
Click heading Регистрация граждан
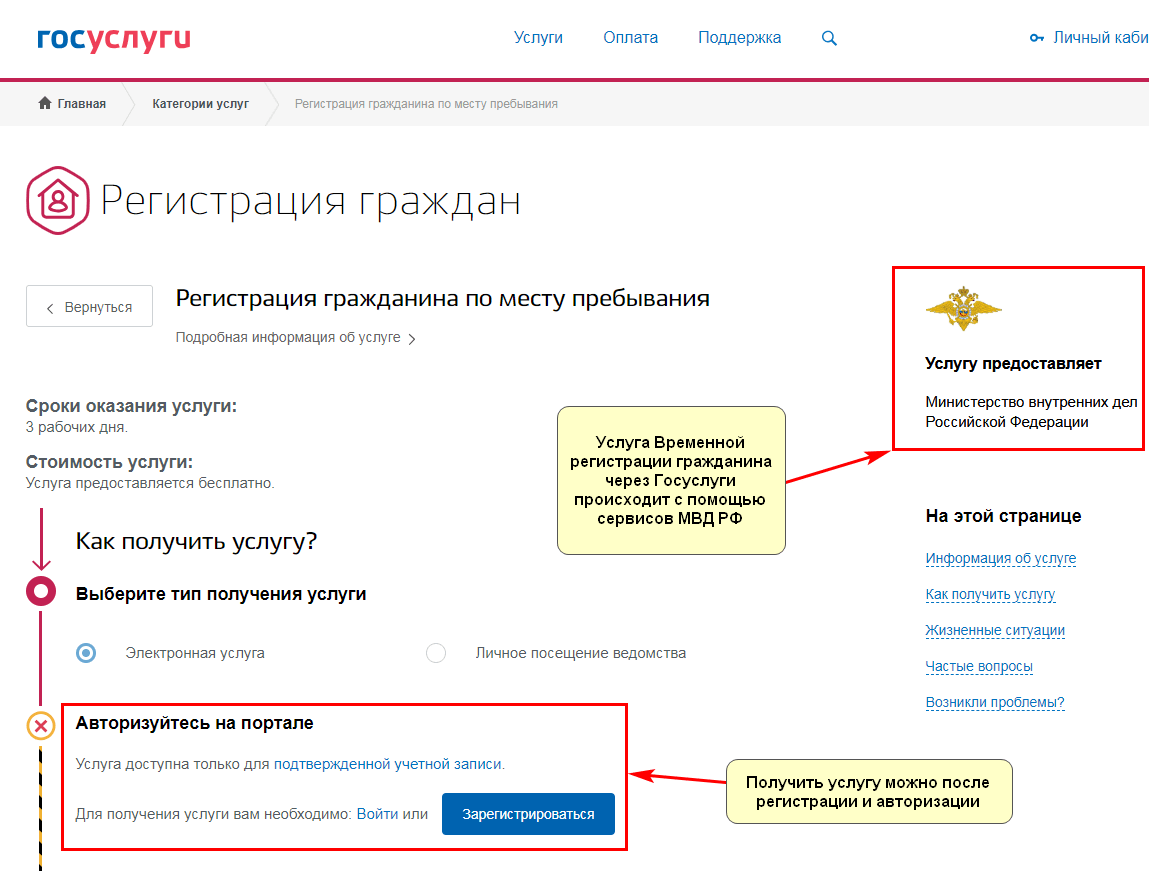tap(311, 201)
